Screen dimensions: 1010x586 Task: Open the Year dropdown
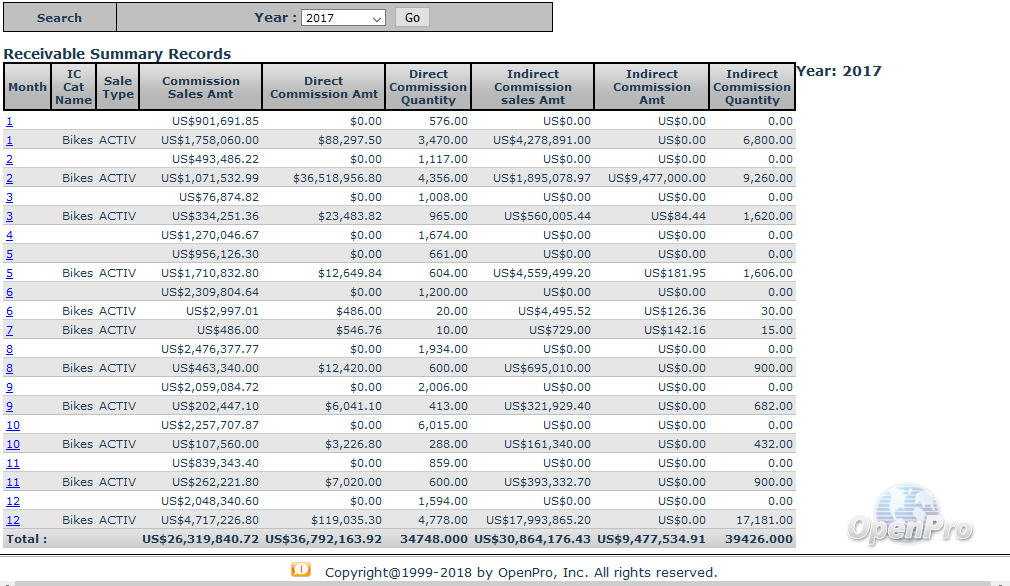343,18
